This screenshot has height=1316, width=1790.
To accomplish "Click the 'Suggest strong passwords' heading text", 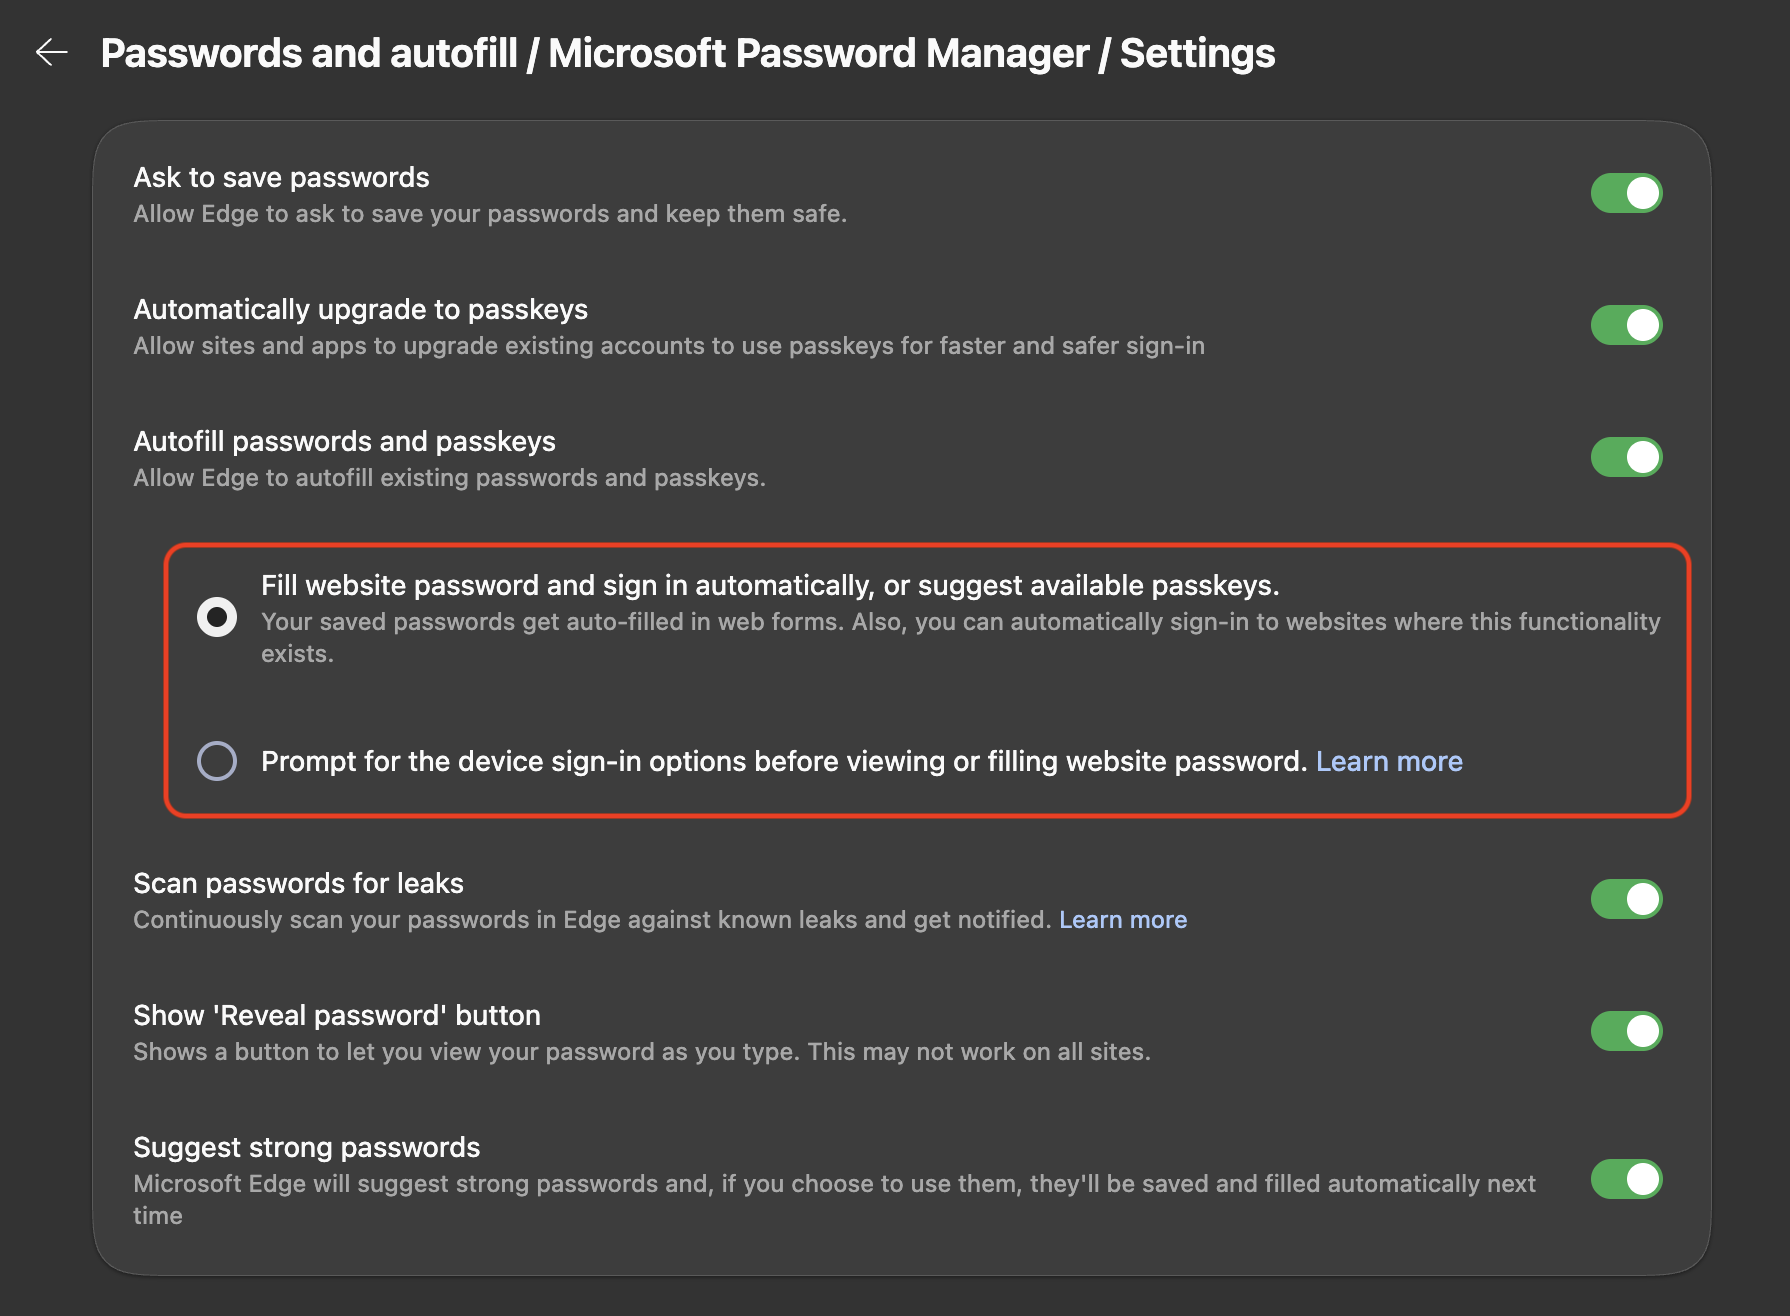I will (306, 1148).
